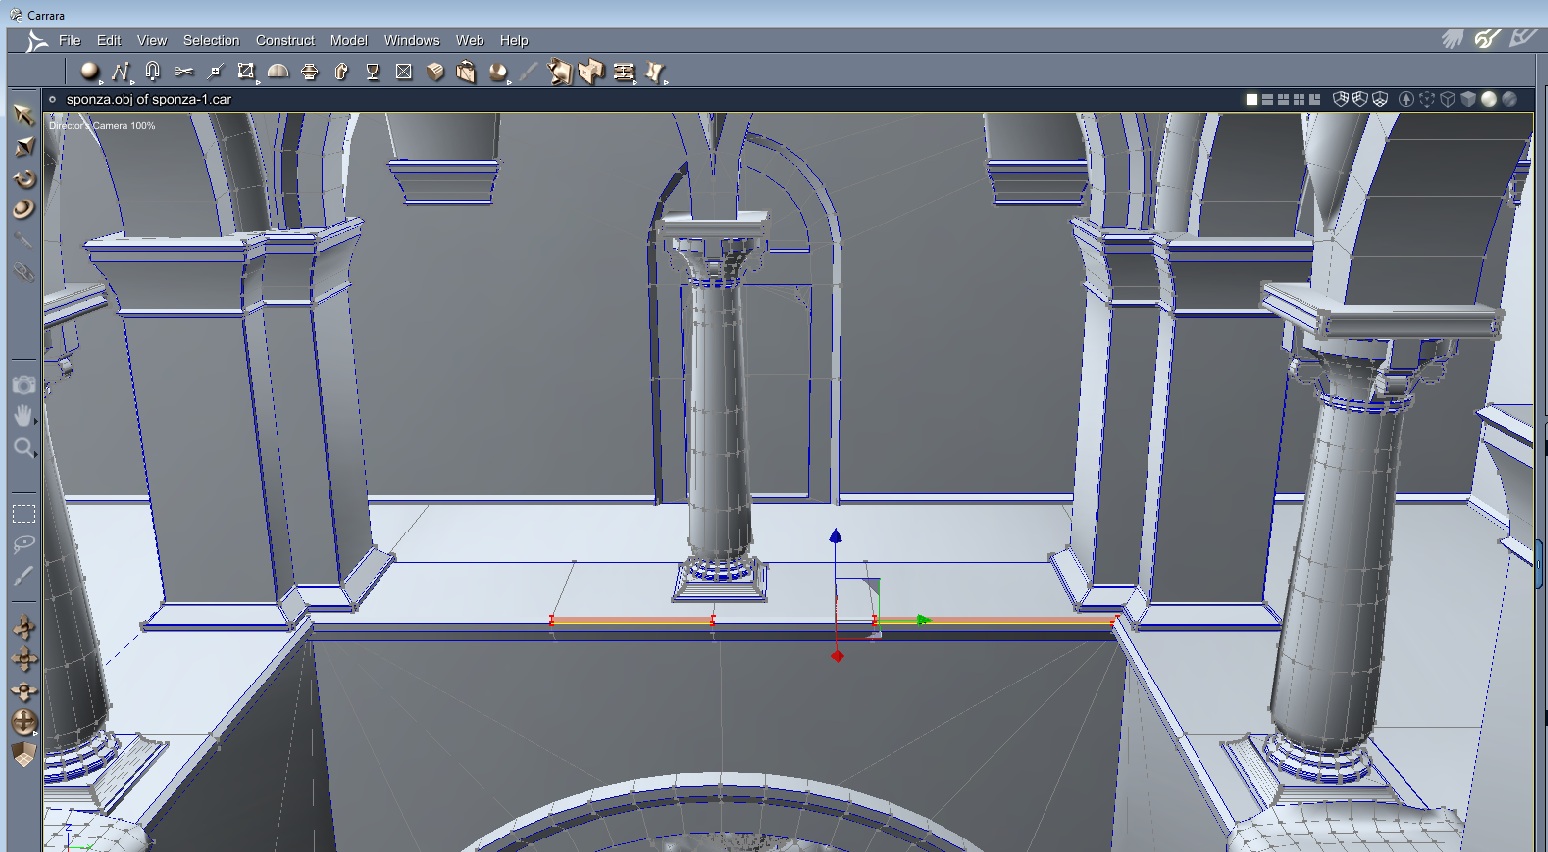Toggle the bottom-plane grid cube icon

click(1380, 99)
